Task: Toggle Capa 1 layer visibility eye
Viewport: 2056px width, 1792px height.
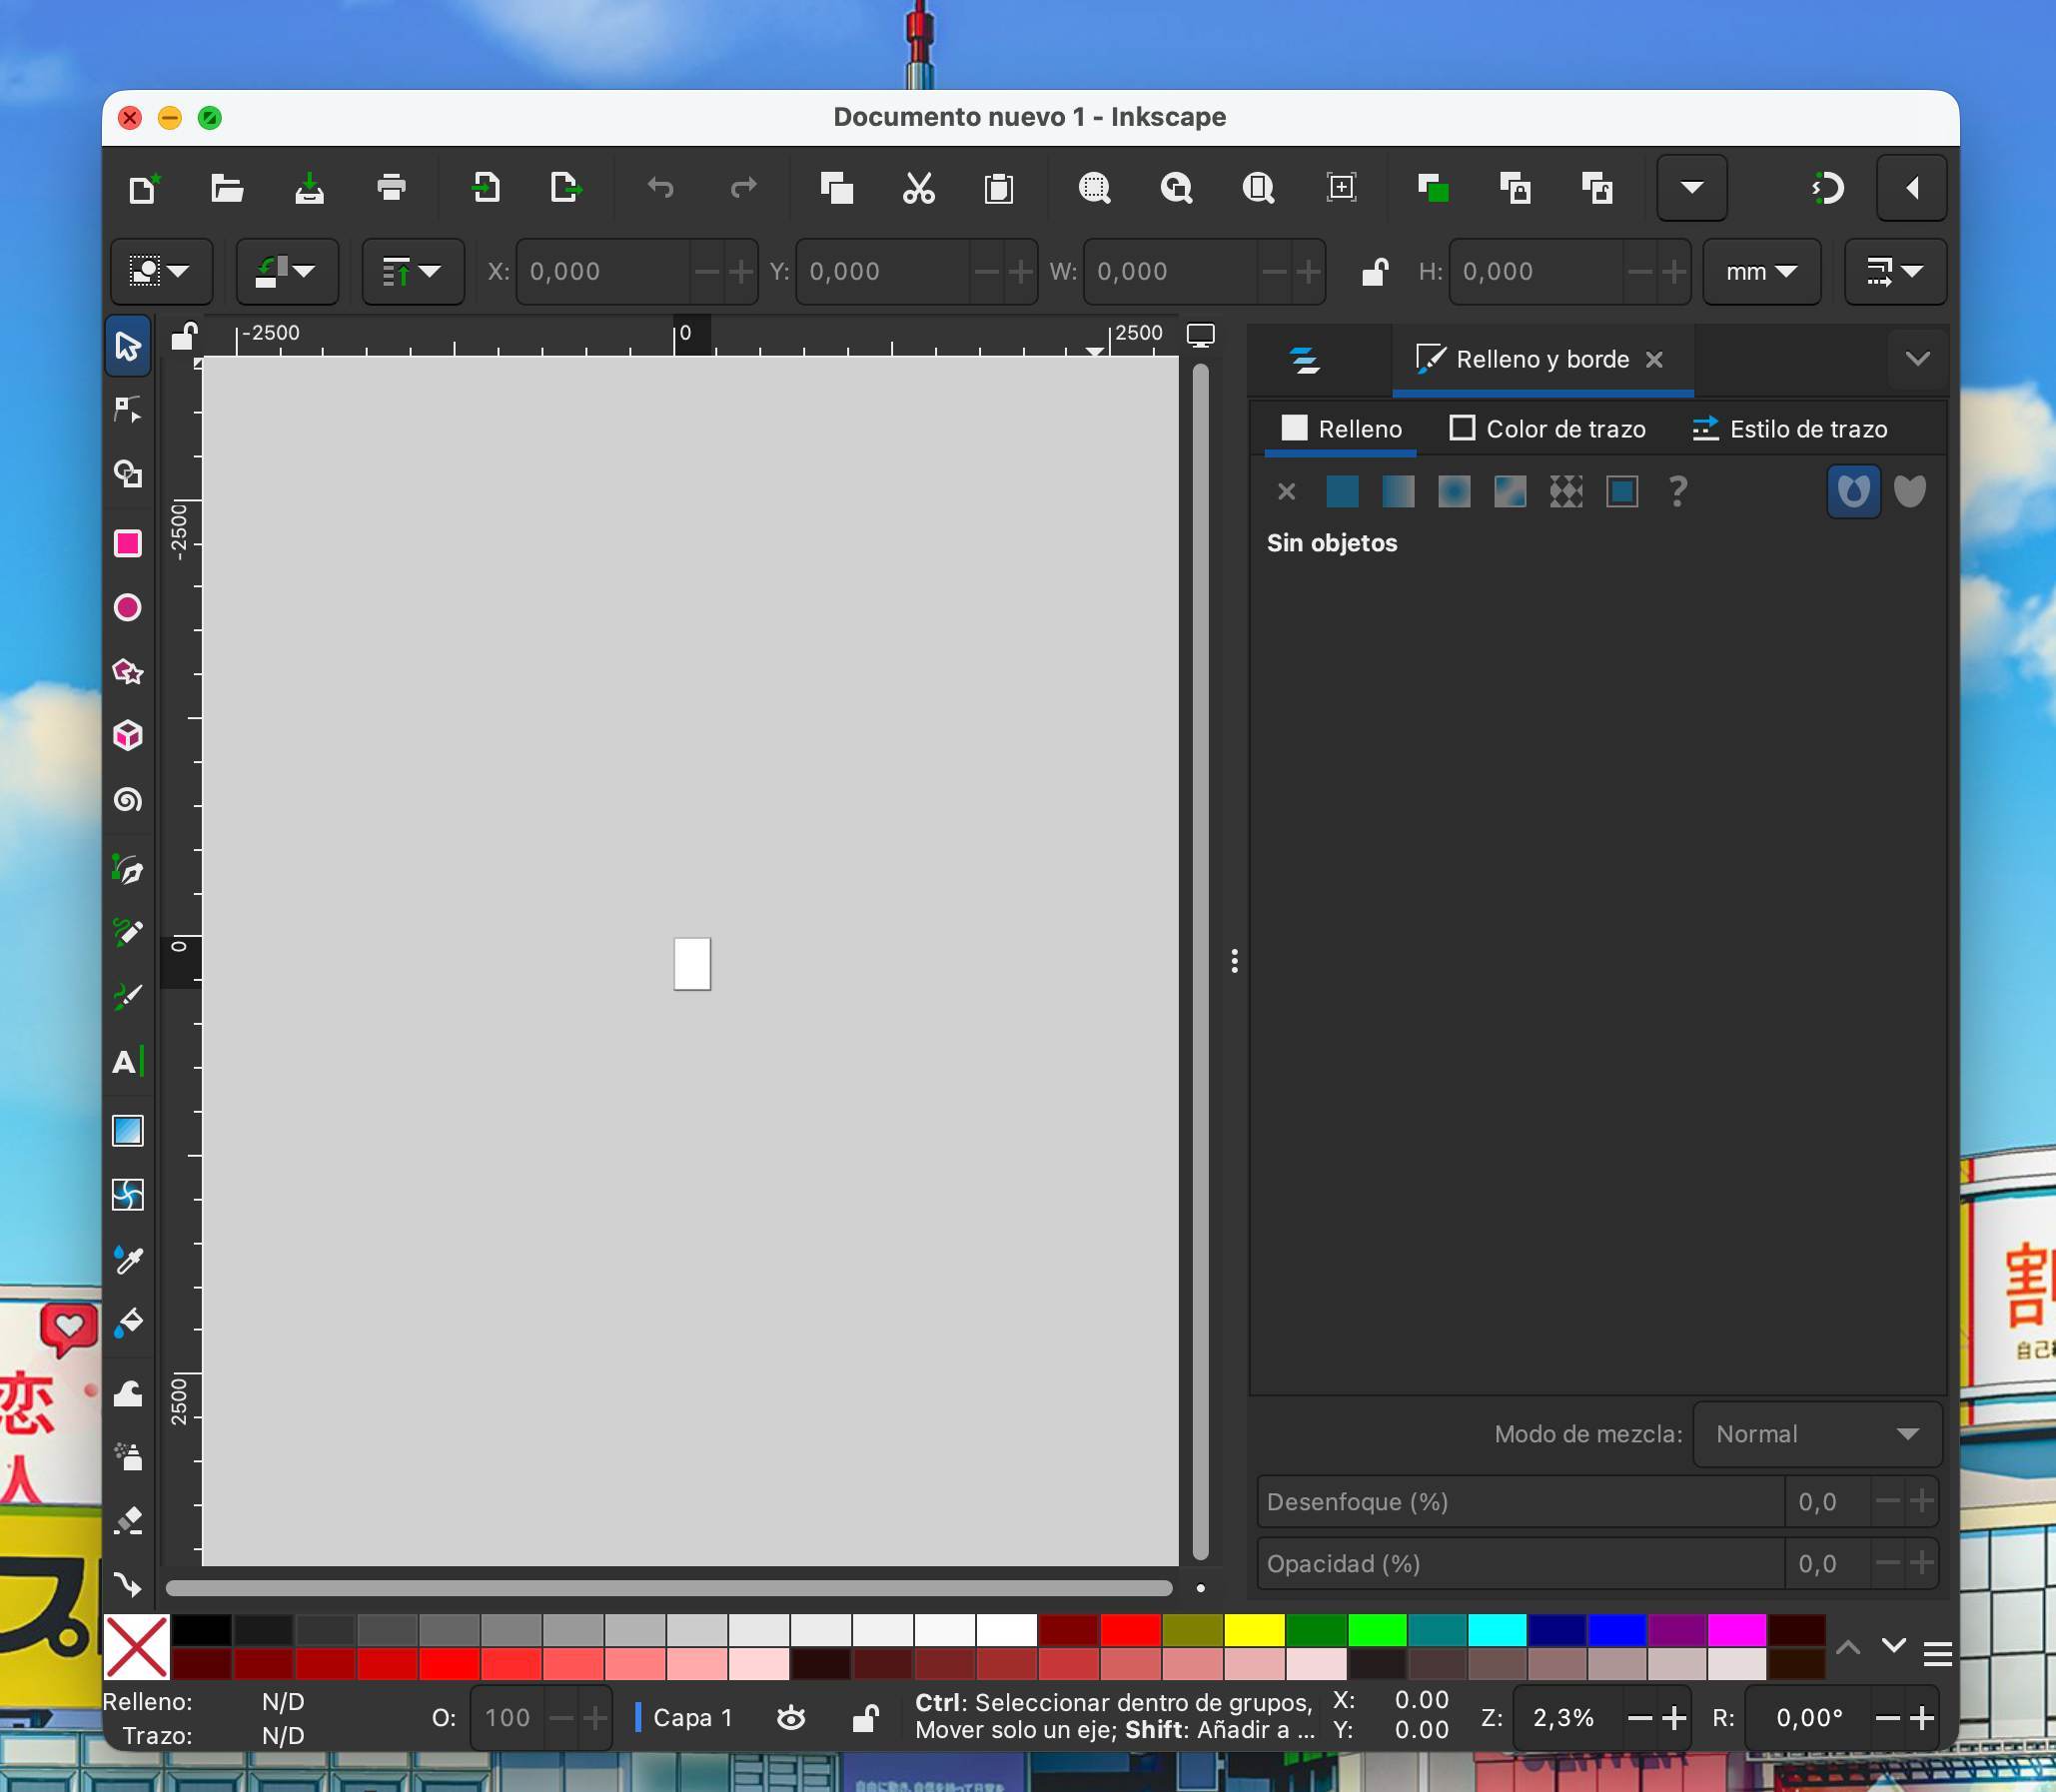Action: (x=791, y=1718)
